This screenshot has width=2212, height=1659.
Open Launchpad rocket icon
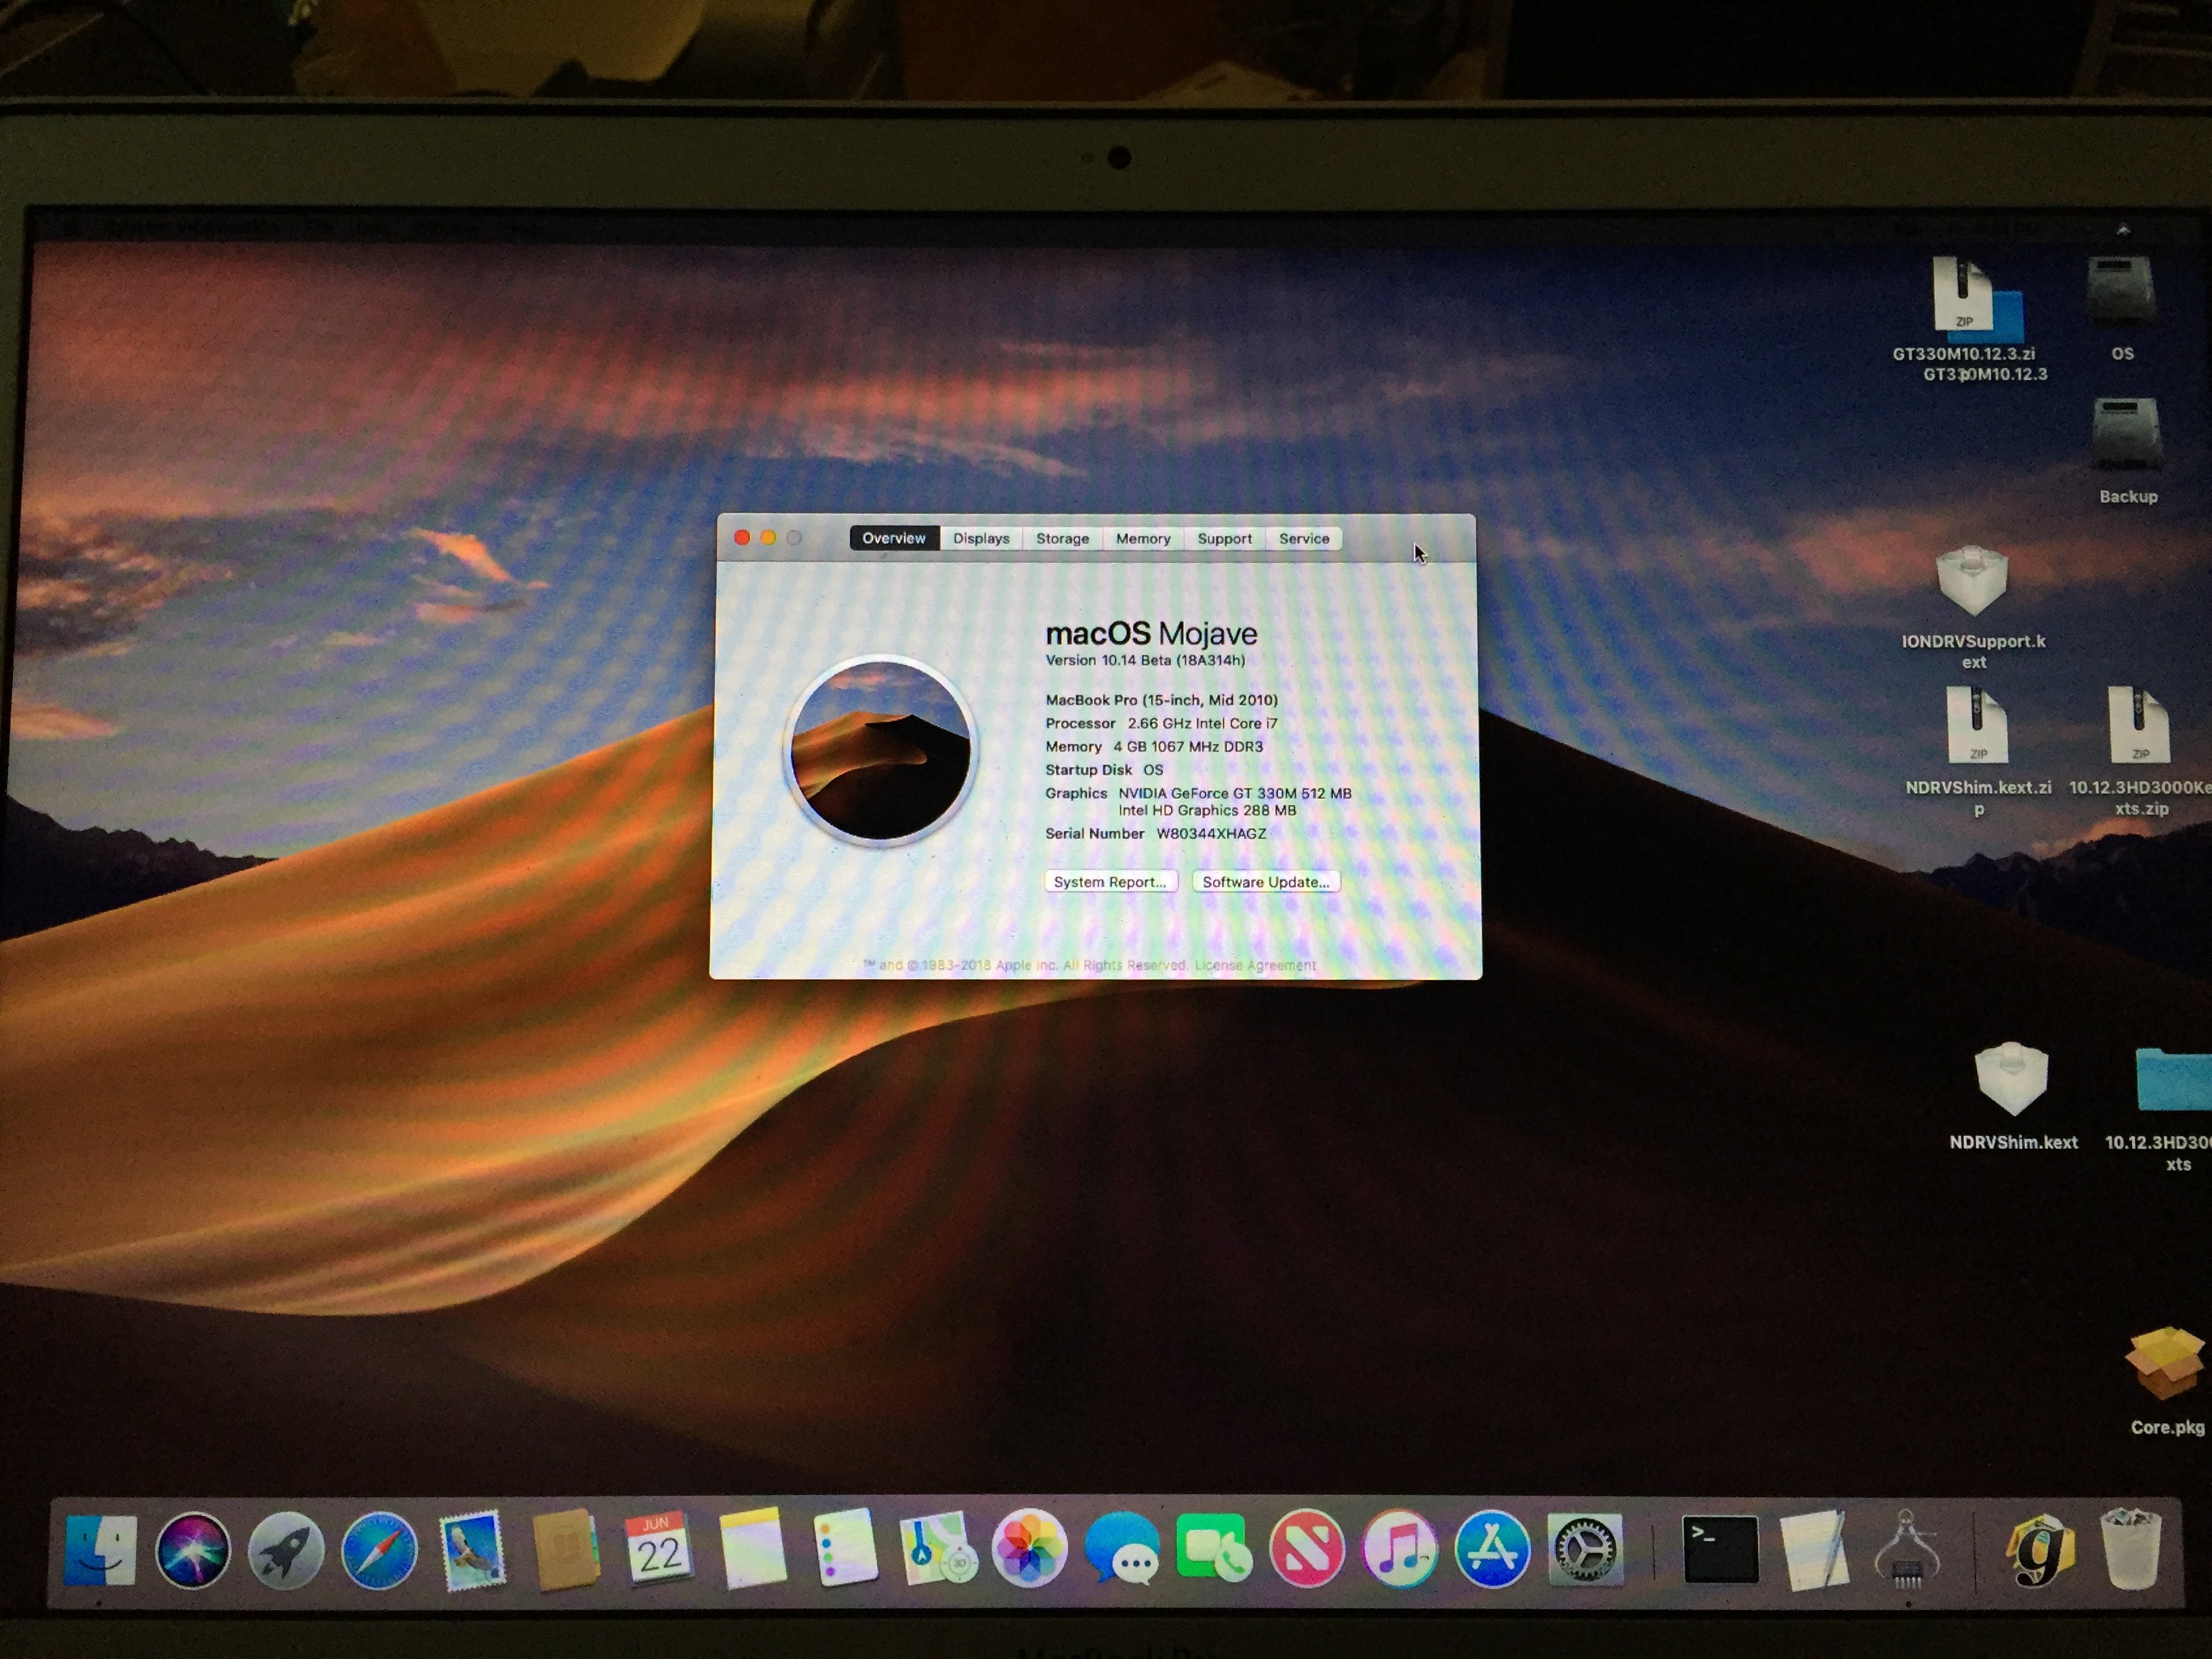pyautogui.click(x=286, y=1550)
